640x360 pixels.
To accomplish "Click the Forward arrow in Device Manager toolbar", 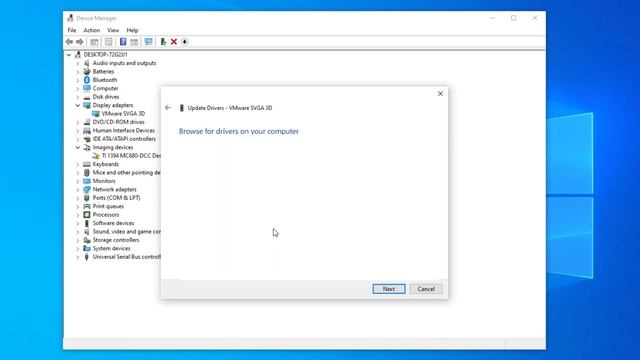I will (80, 42).
